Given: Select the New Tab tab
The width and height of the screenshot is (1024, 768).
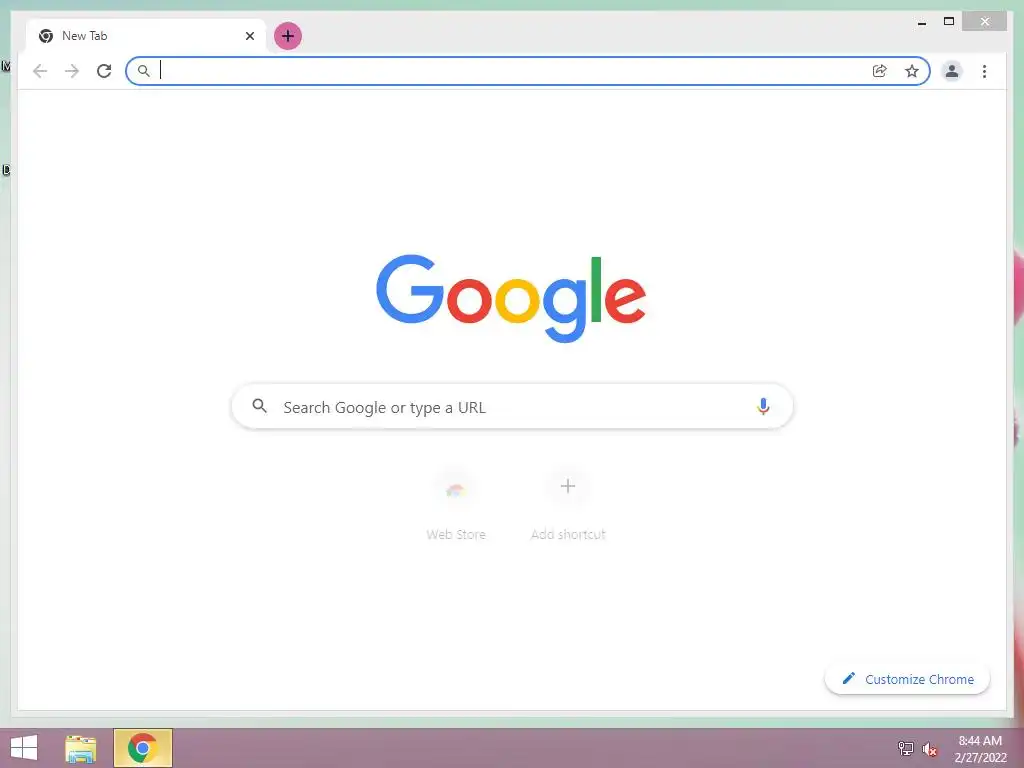Looking at the screenshot, I should (x=146, y=36).
